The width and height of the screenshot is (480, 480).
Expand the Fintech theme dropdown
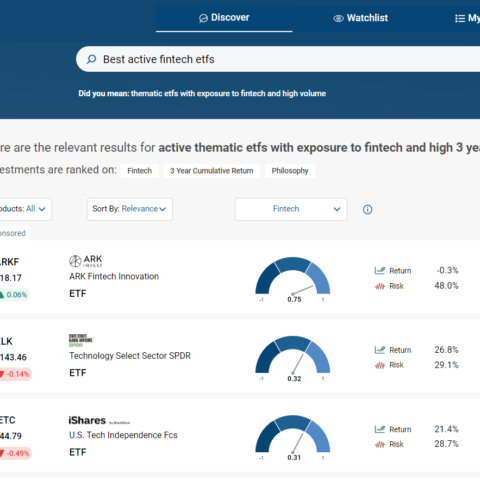coord(291,209)
